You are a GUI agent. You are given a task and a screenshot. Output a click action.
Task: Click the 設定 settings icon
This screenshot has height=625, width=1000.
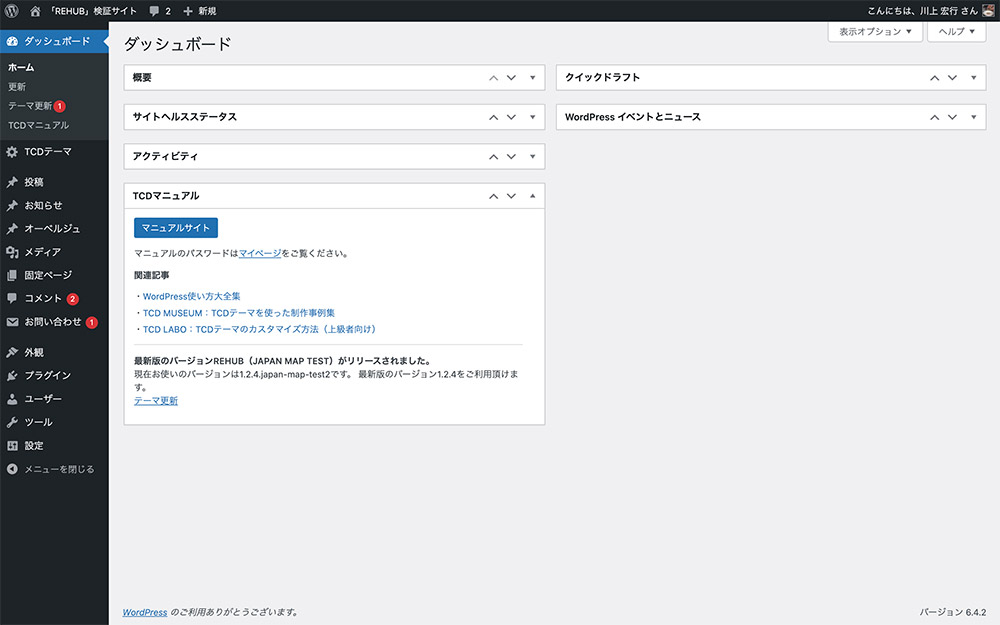coord(12,446)
